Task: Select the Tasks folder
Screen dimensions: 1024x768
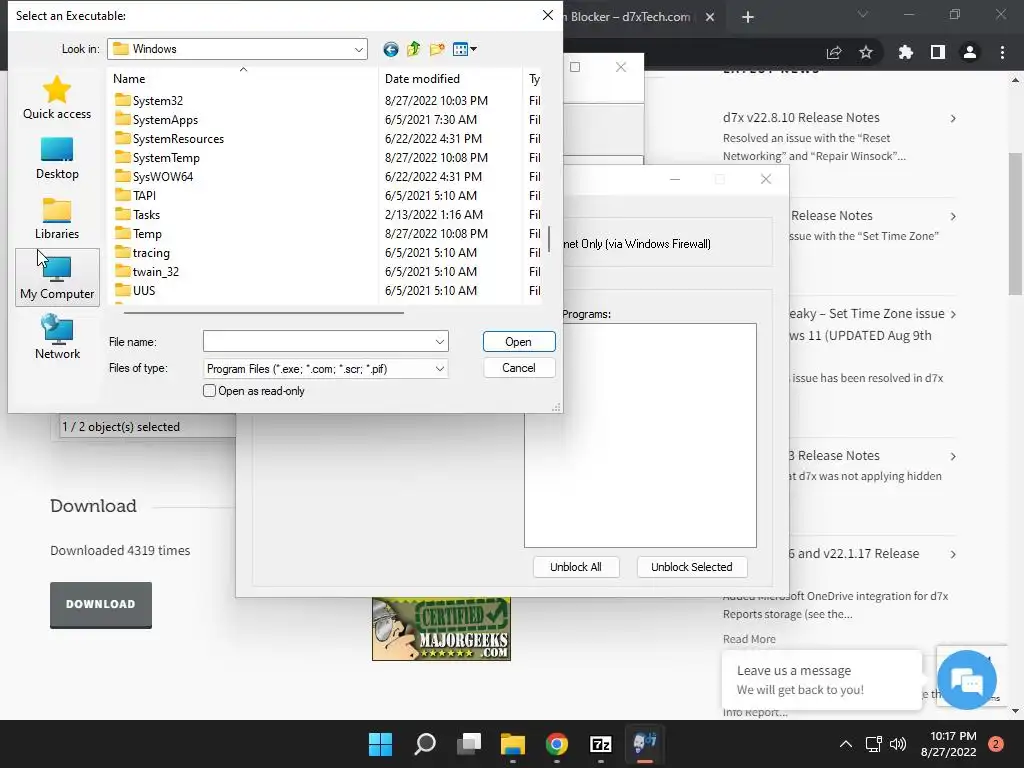Action: [146, 214]
